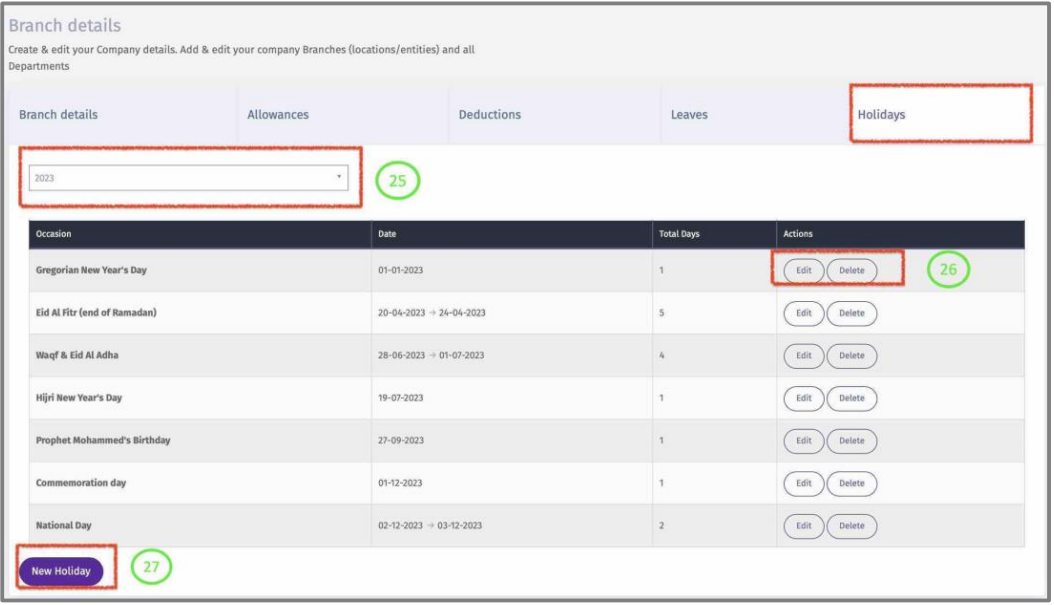Delete the Eid Al Fitr holiday
Screen dimensions: 1054x605
tap(851, 313)
